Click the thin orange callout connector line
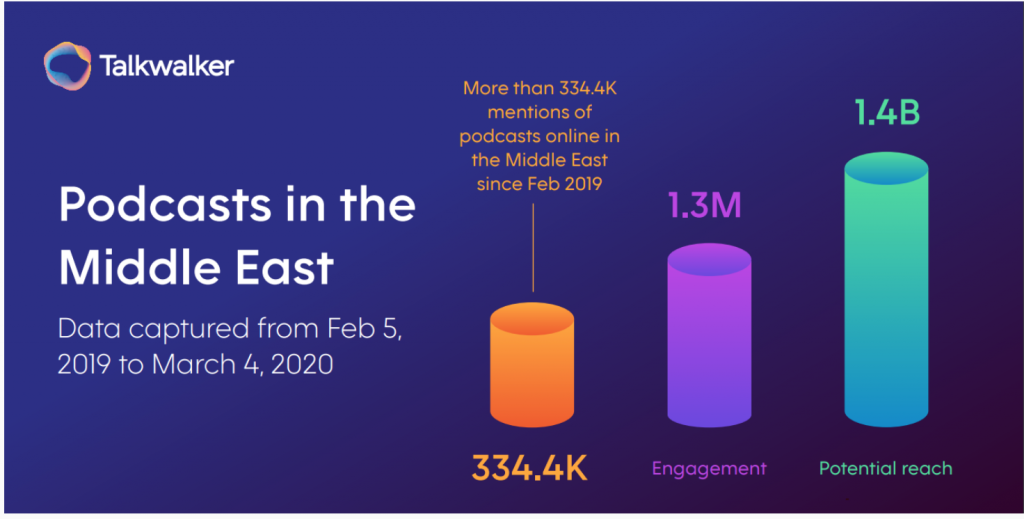 click(x=533, y=248)
